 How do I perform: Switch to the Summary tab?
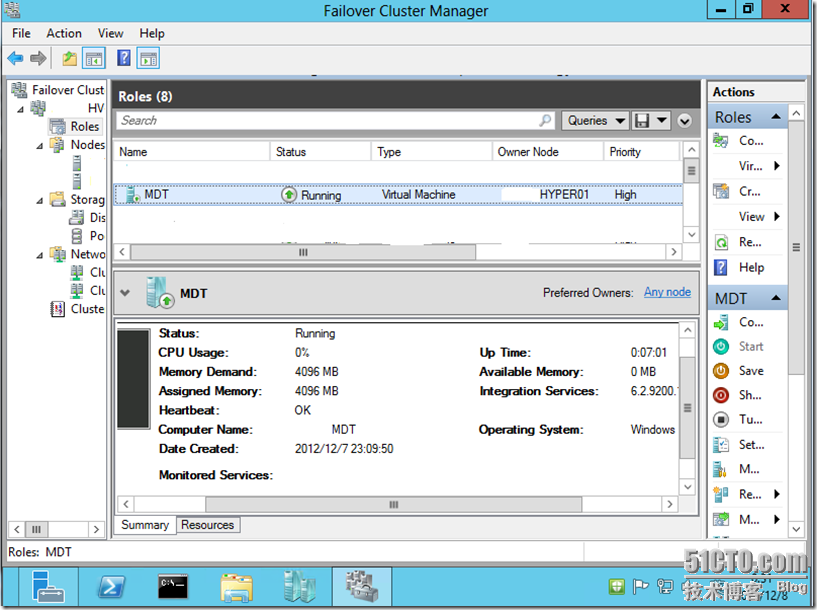[x=145, y=525]
